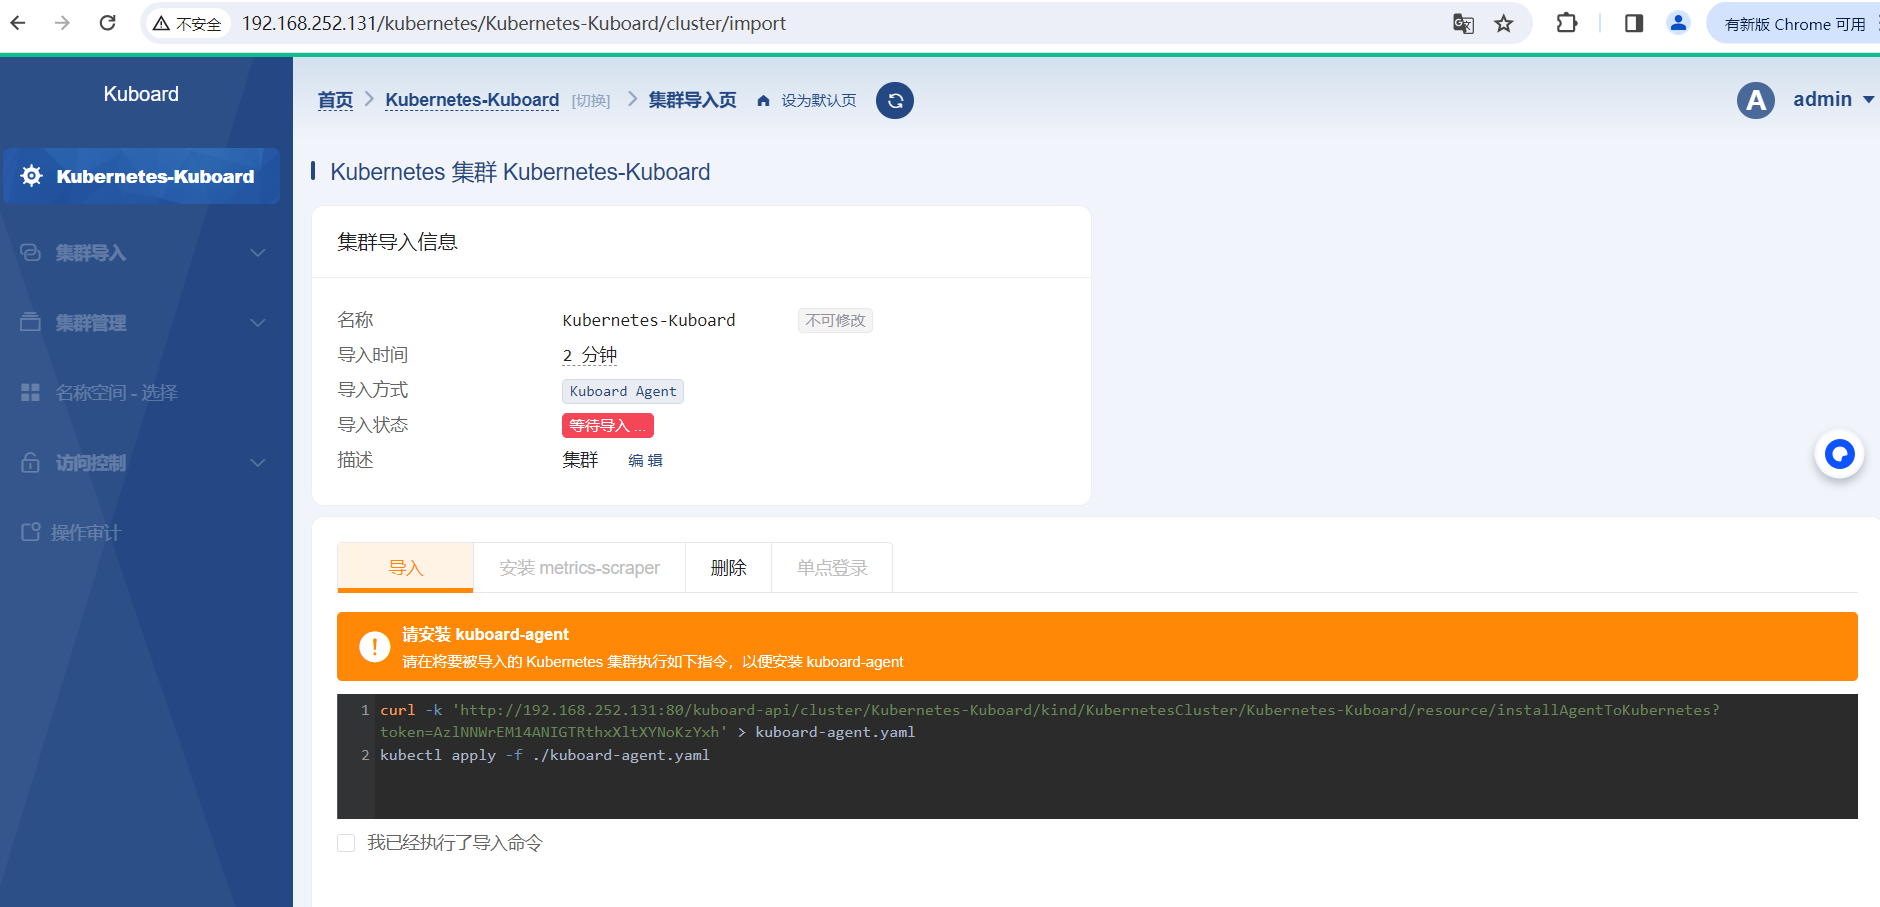
Task: Click the kubectl apply command line
Action: 545,755
